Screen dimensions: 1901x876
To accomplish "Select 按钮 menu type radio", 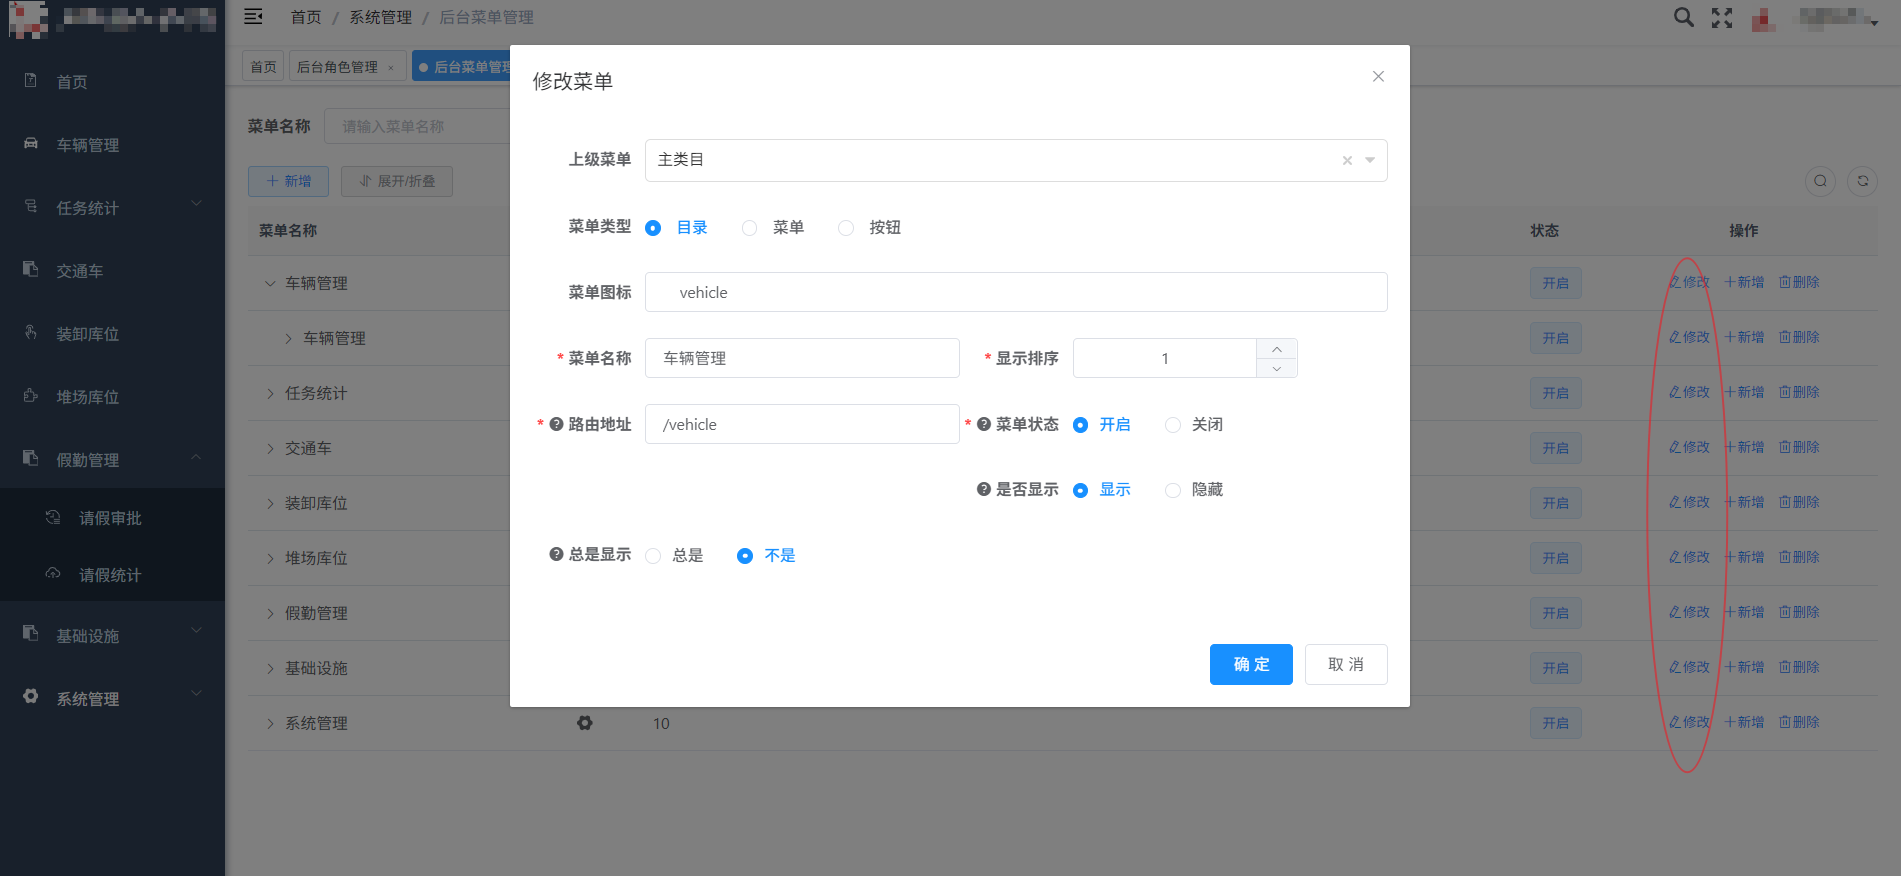I will [x=846, y=228].
